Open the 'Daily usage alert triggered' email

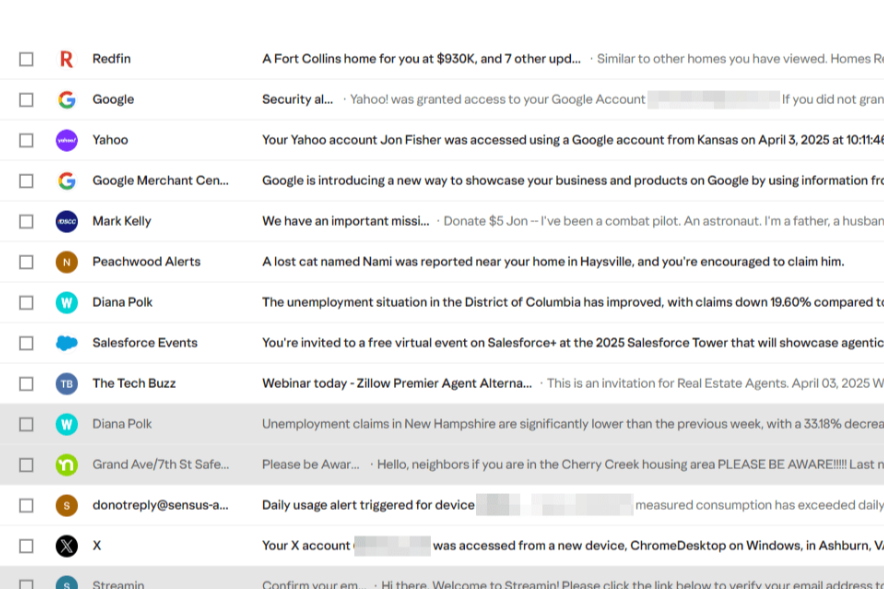click(368, 505)
